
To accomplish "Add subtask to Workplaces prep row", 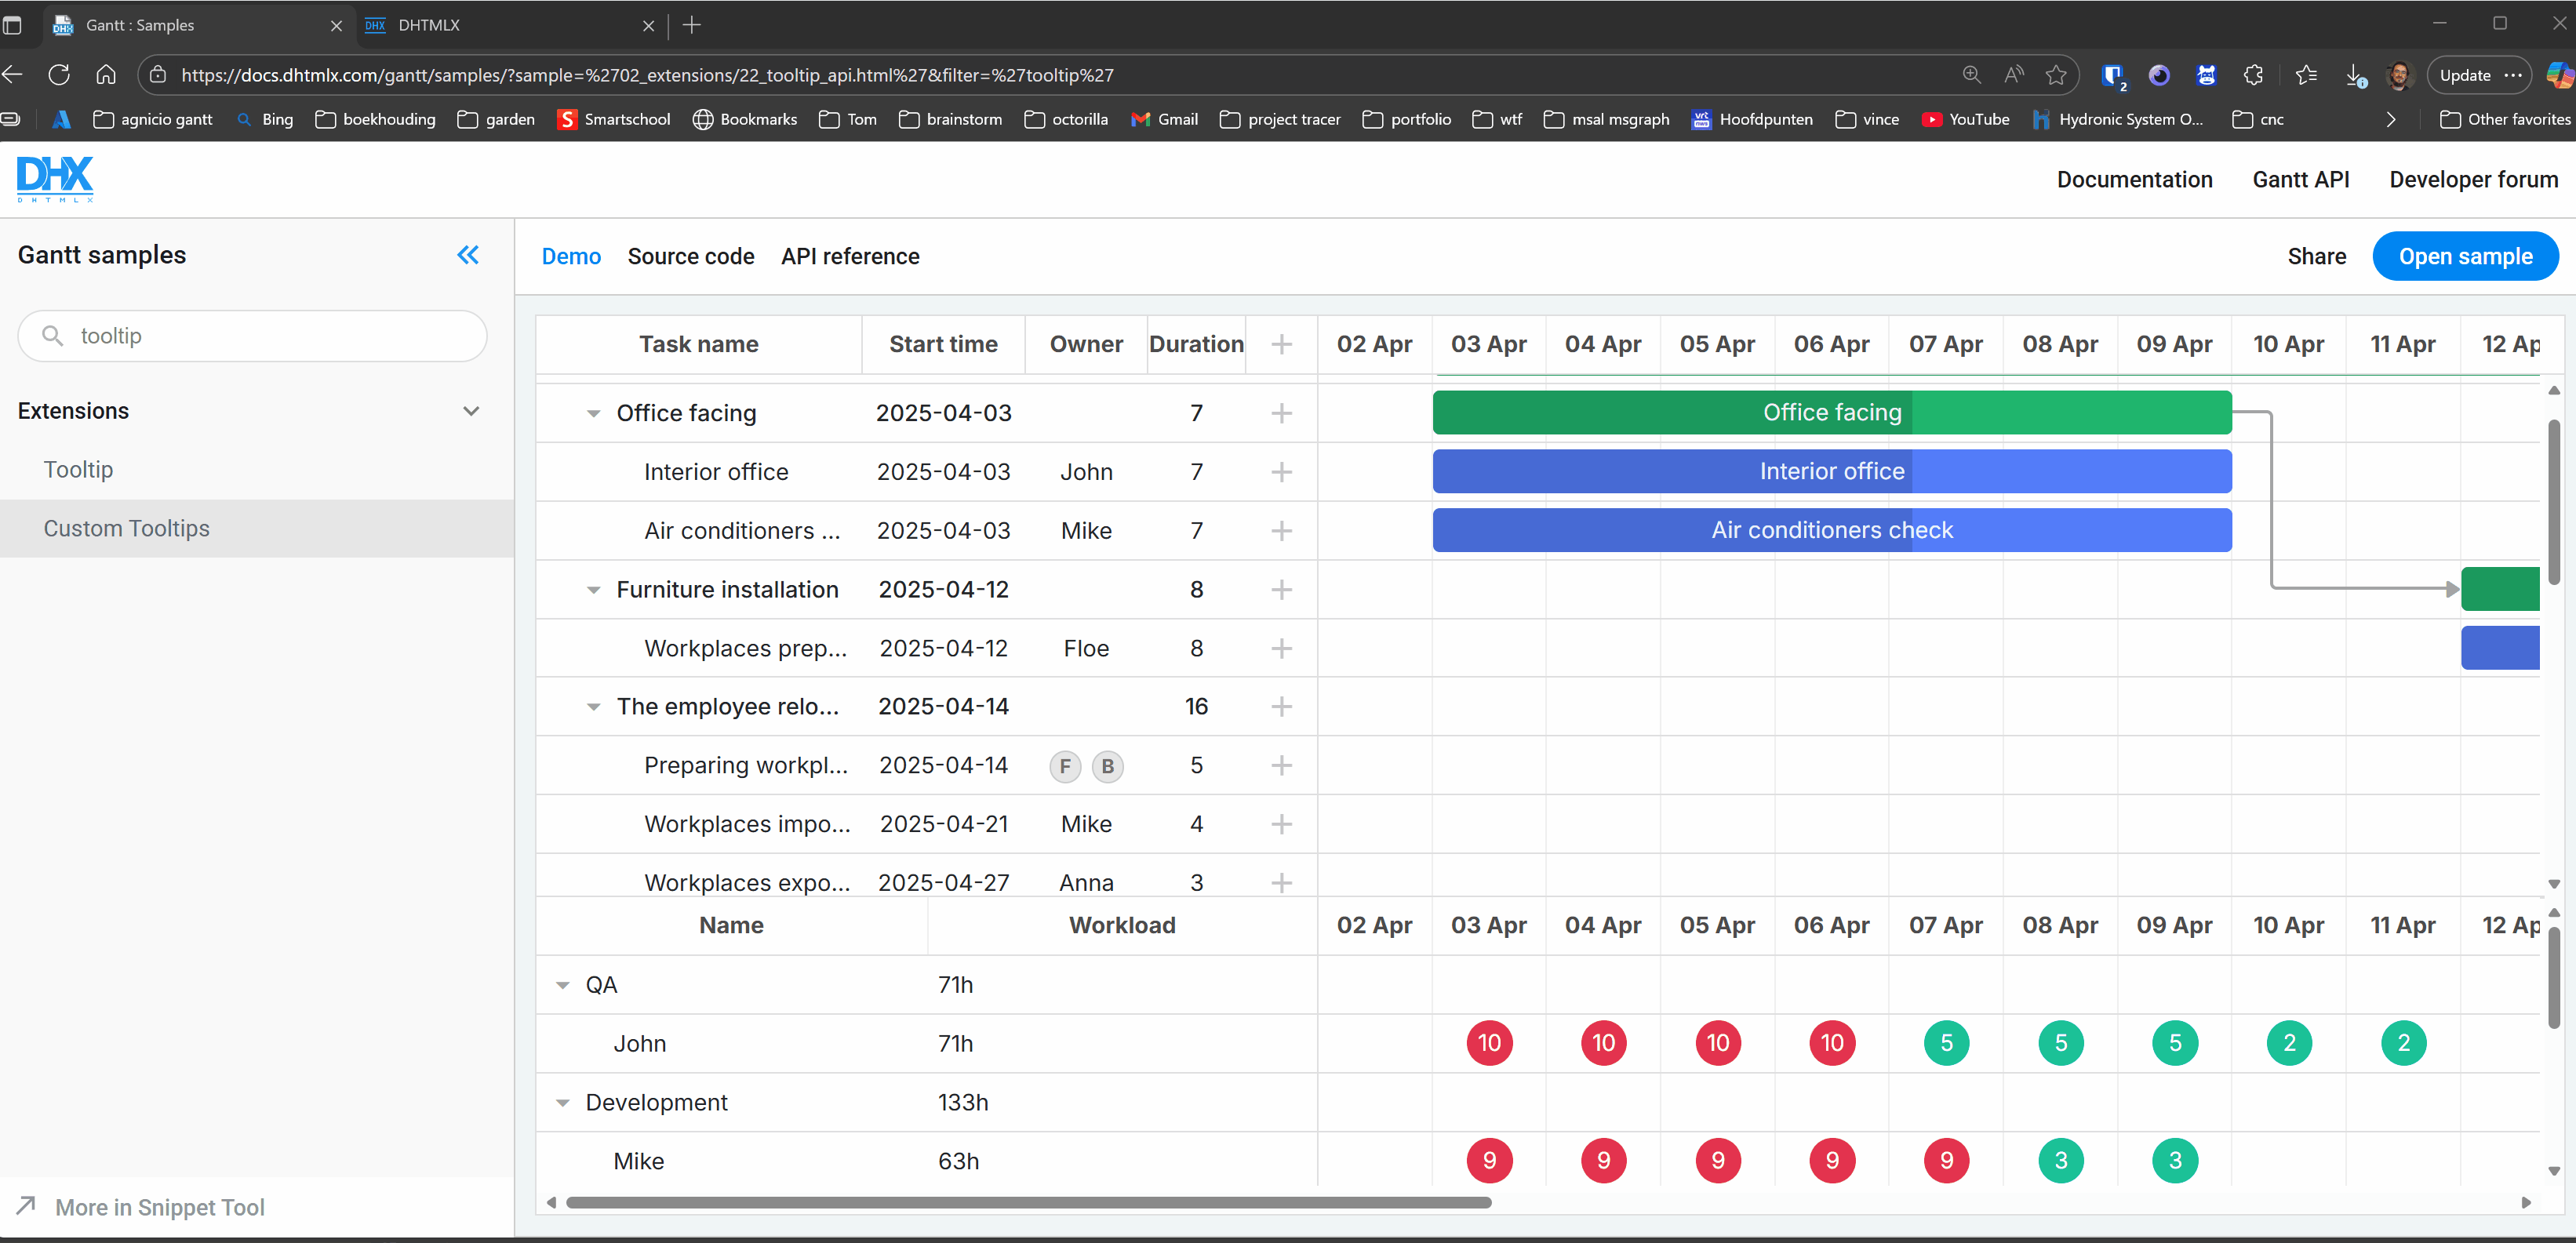I will (x=1281, y=648).
